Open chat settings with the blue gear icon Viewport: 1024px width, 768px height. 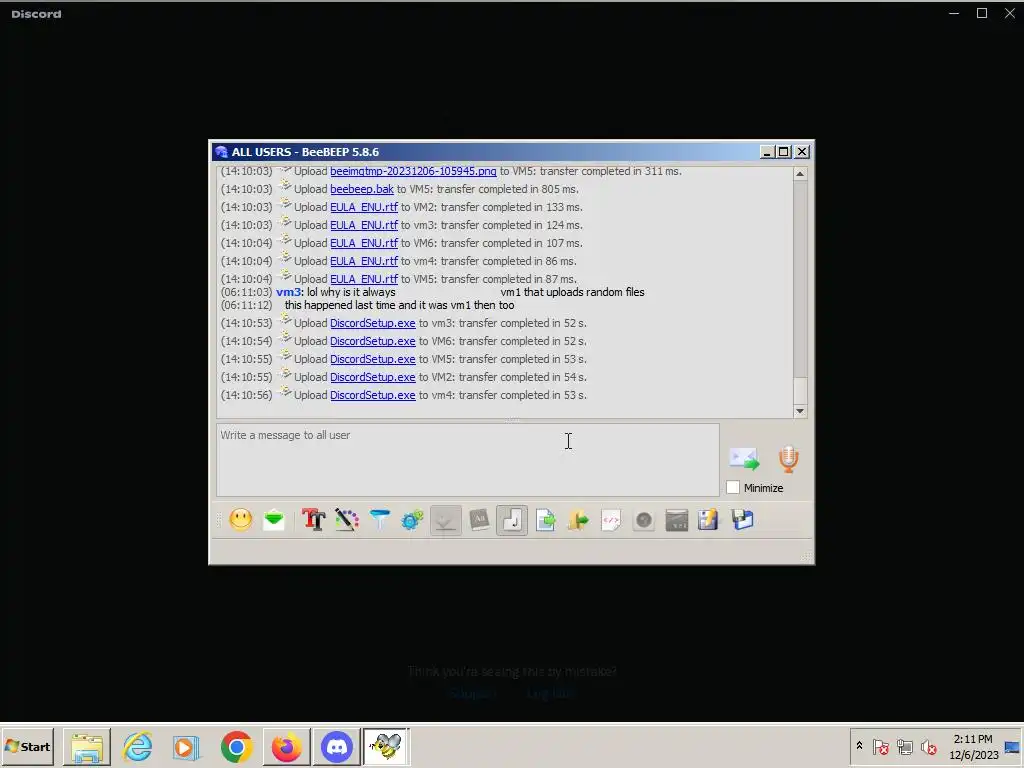(412, 520)
